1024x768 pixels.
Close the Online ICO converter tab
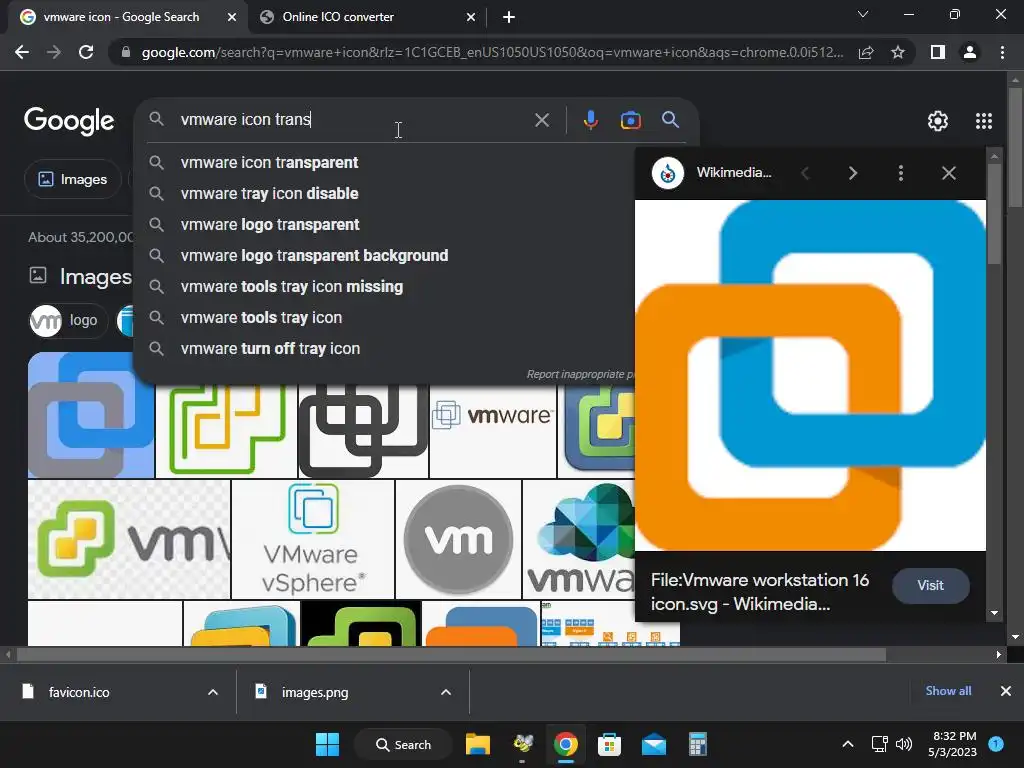tap(471, 17)
